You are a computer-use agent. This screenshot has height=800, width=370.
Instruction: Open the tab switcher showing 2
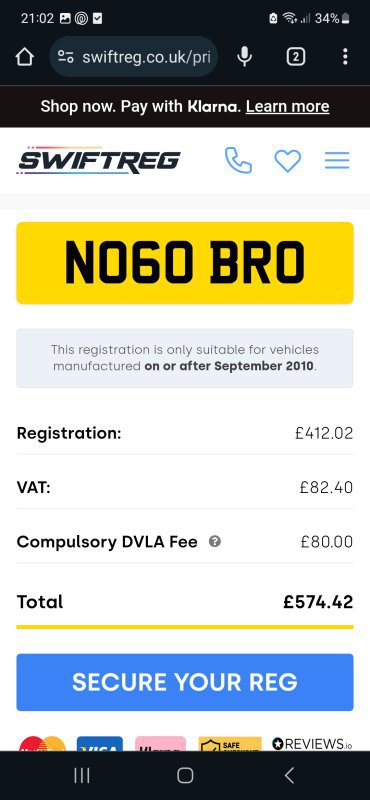pyautogui.click(x=295, y=57)
